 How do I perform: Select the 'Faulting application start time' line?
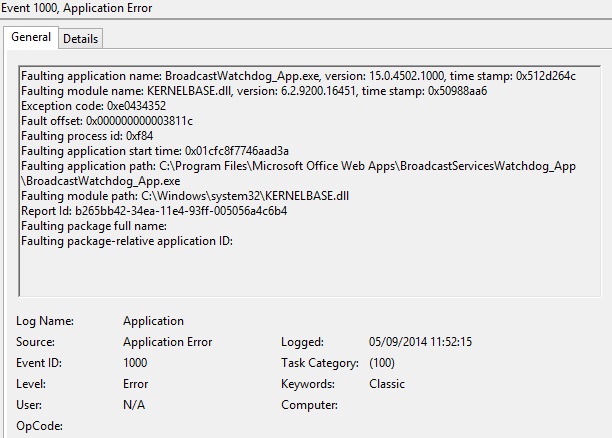click(x=155, y=151)
